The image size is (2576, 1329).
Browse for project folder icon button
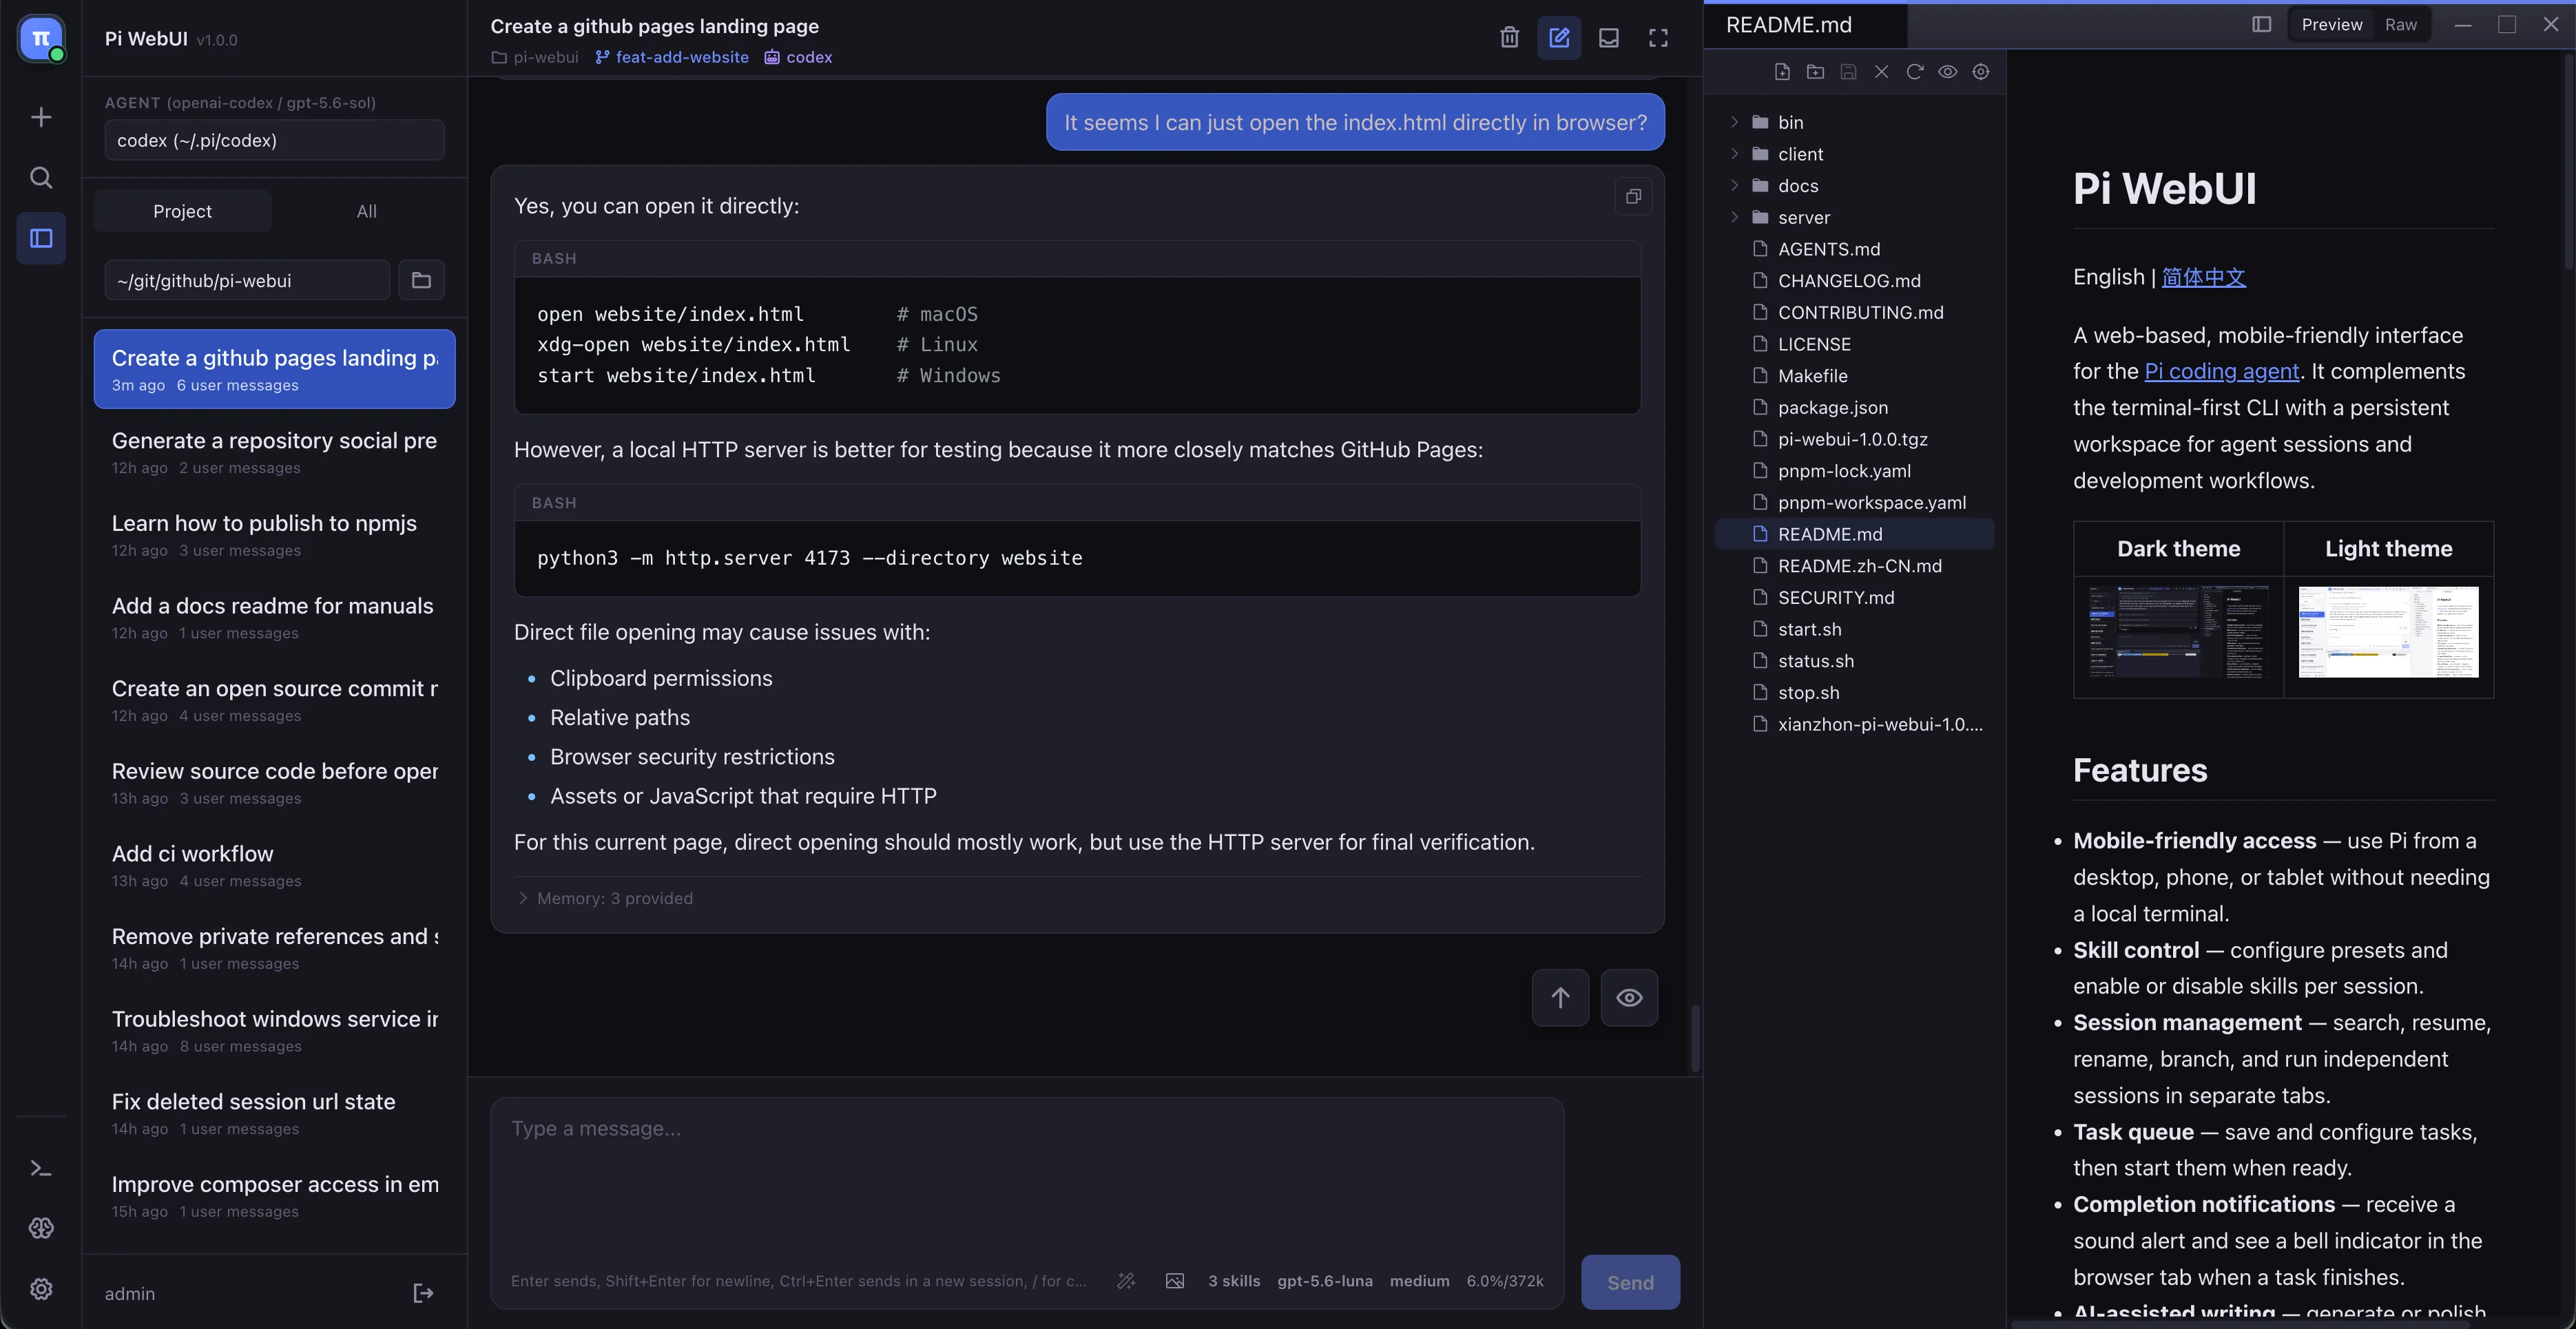click(x=421, y=280)
